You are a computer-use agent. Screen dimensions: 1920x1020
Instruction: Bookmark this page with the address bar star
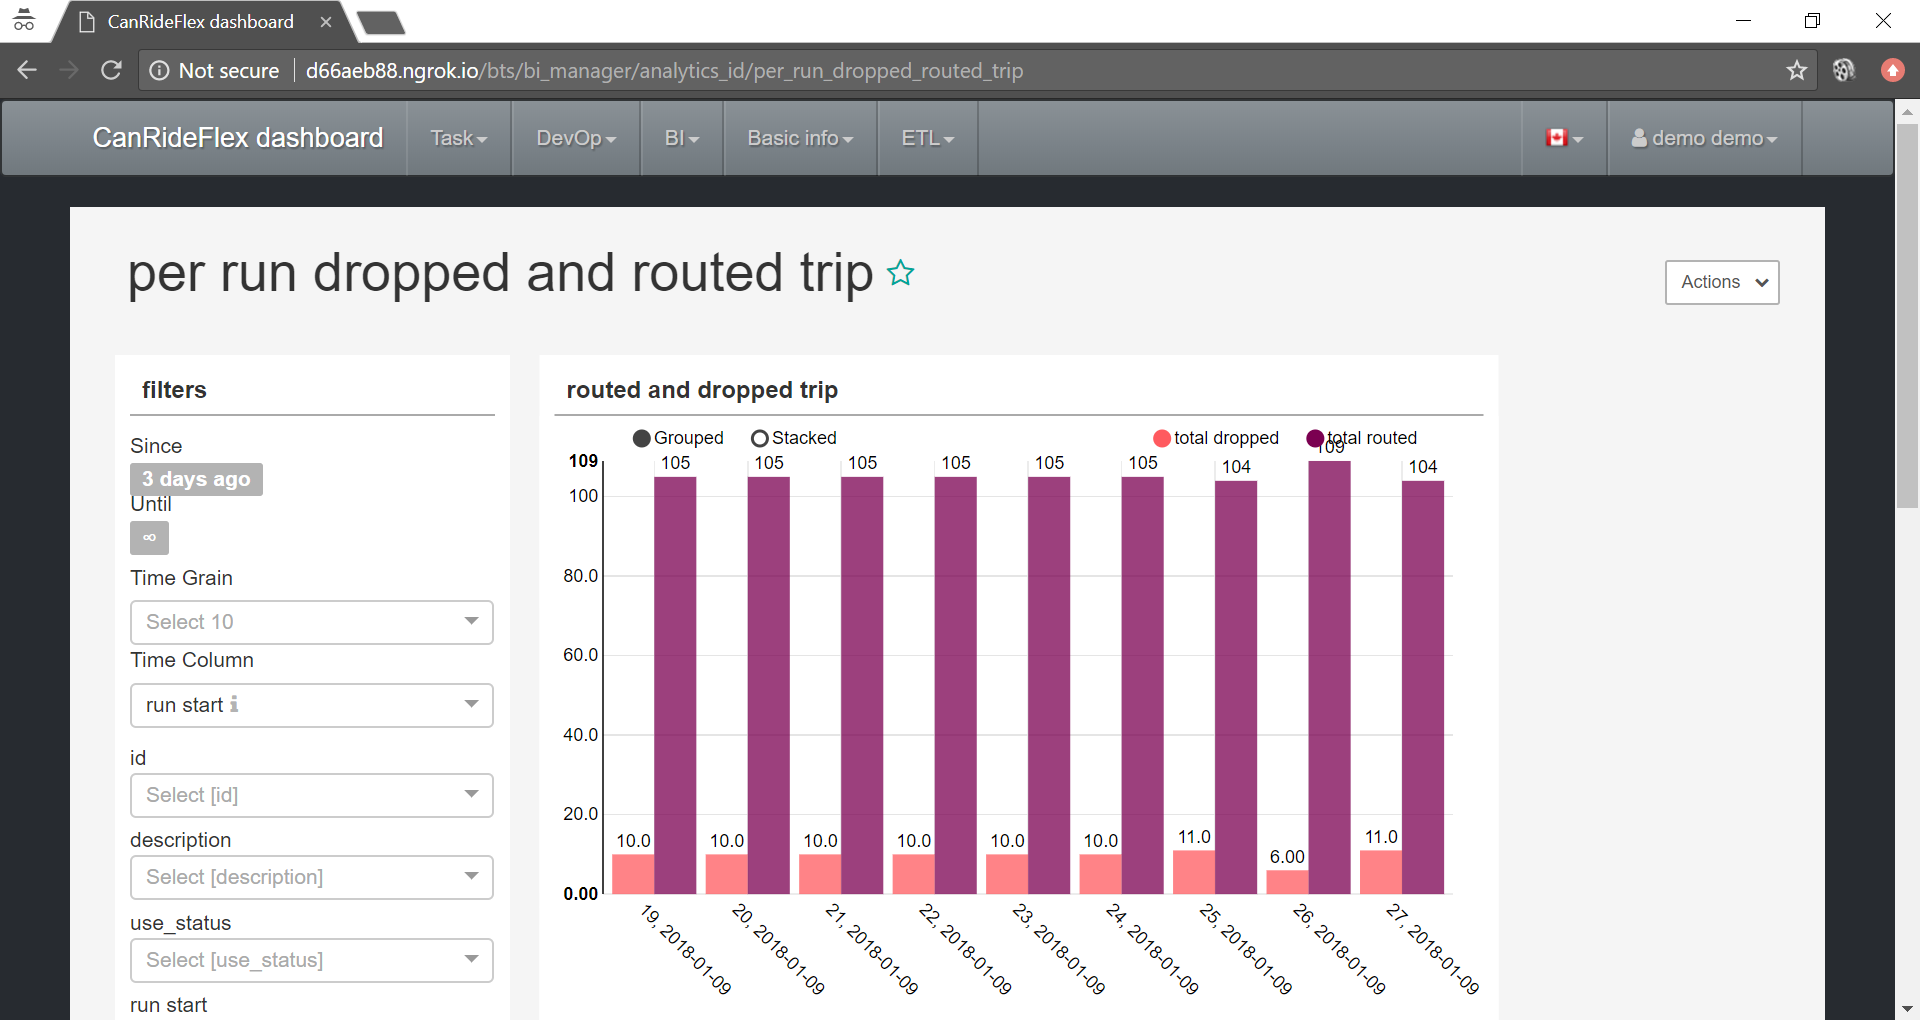tap(1797, 70)
